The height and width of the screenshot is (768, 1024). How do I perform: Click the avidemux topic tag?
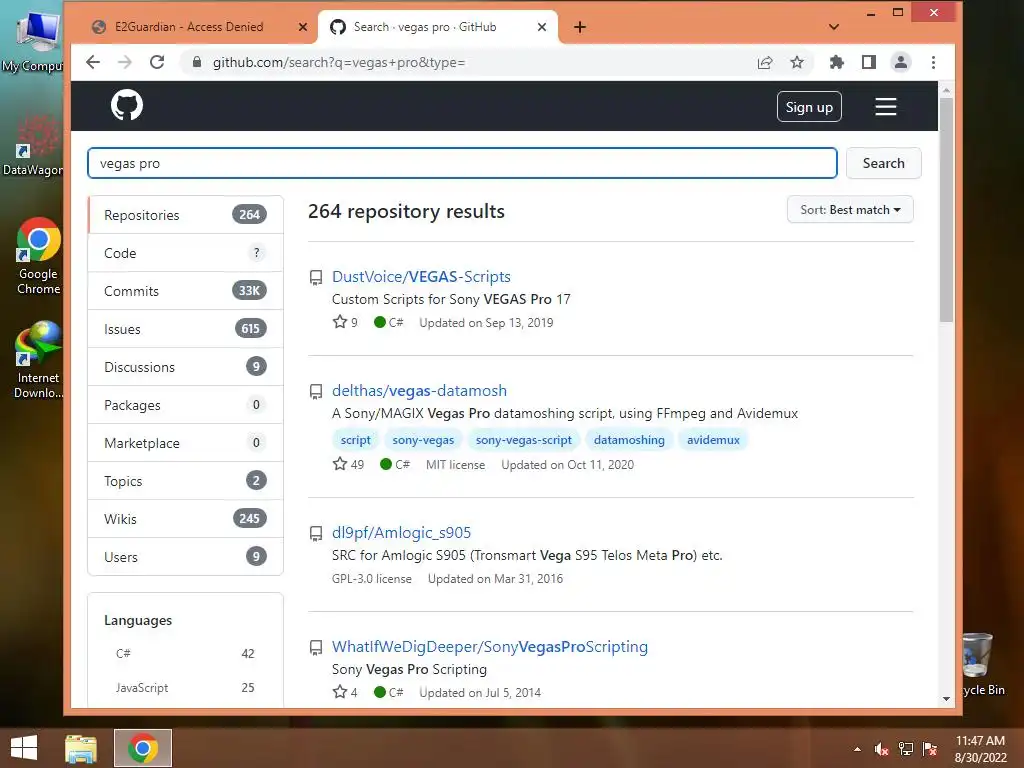point(713,440)
